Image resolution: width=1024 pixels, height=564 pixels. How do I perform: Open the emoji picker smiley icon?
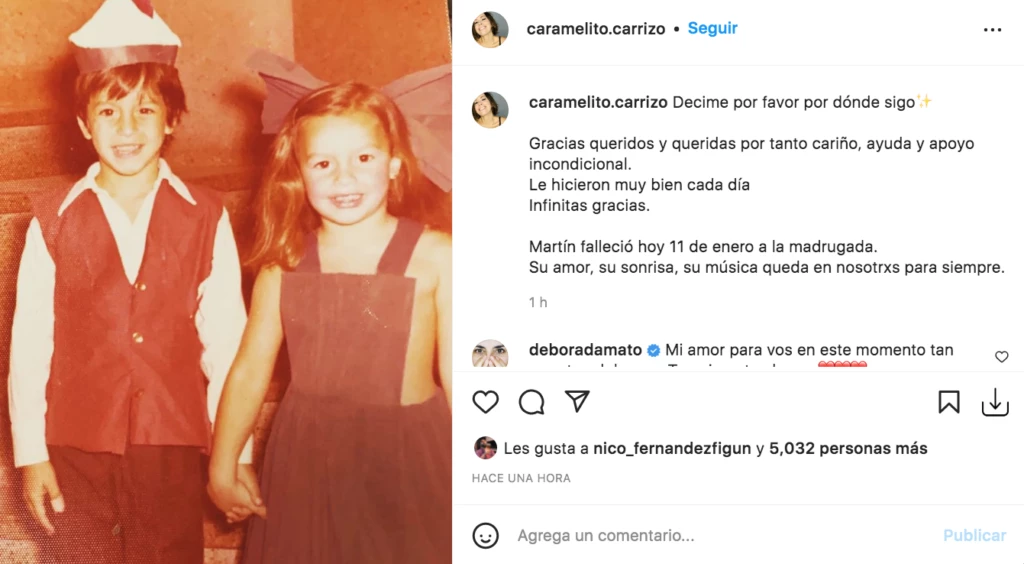485,535
